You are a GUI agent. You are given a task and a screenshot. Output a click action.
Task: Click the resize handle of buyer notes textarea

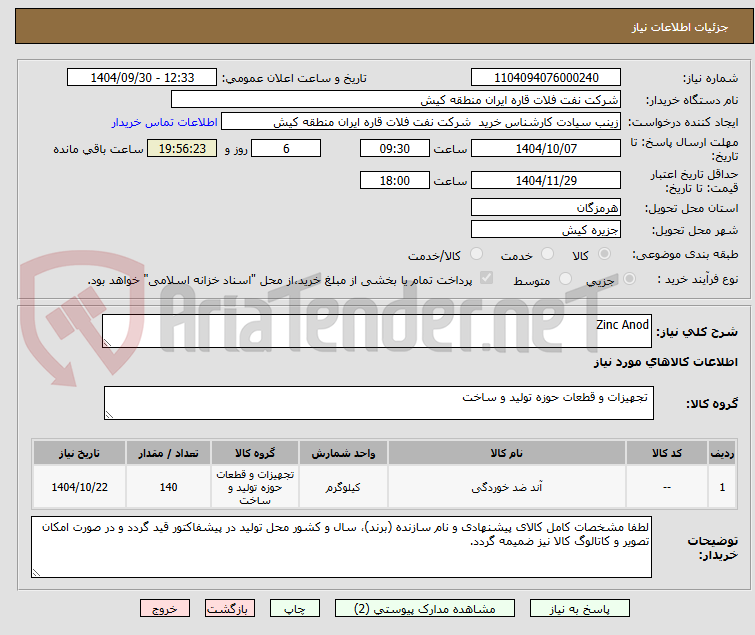click(x=37, y=572)
